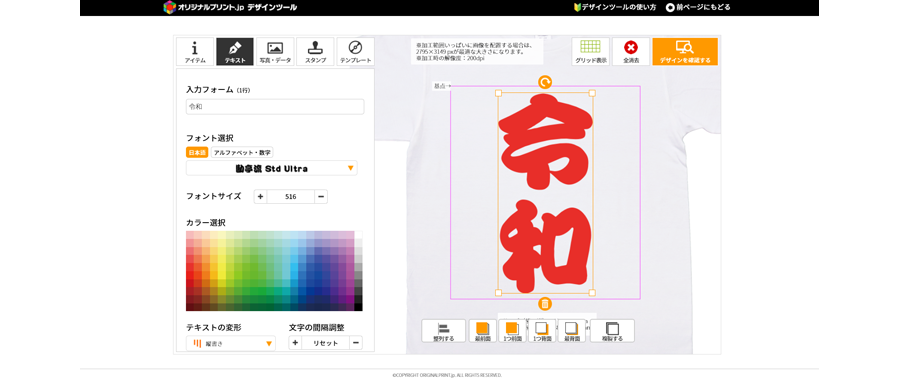Click the 入力フォーム text field containing 令和
This screenshot has width=900, height=391.
point(275,107)
